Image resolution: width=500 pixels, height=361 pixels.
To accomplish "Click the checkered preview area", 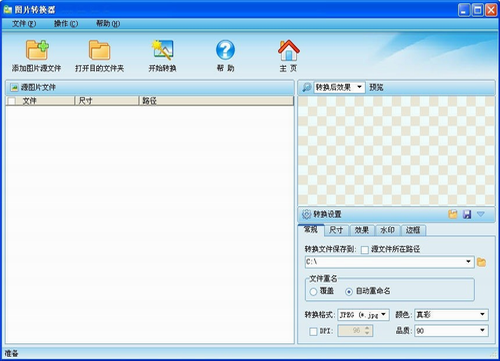I will (396, 151).
